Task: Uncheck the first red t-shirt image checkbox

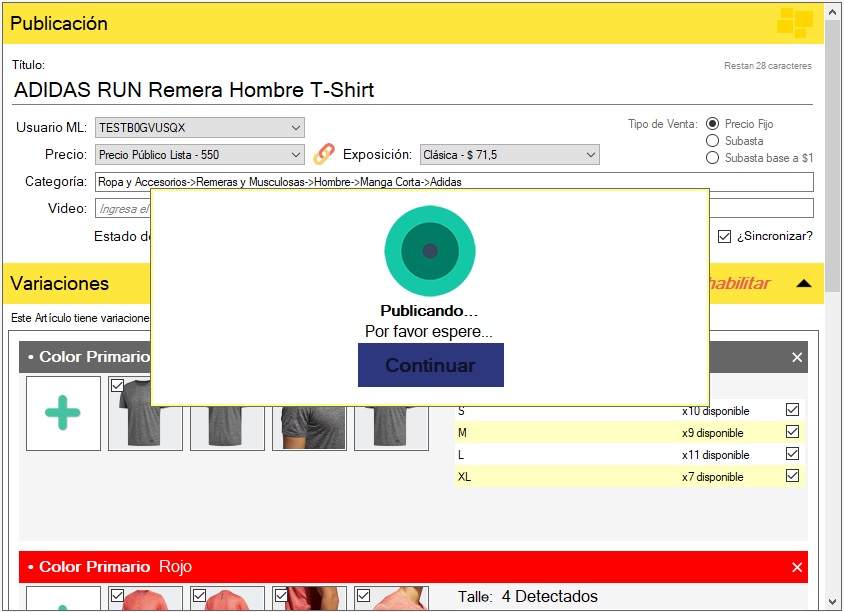Action: [117, 595]
